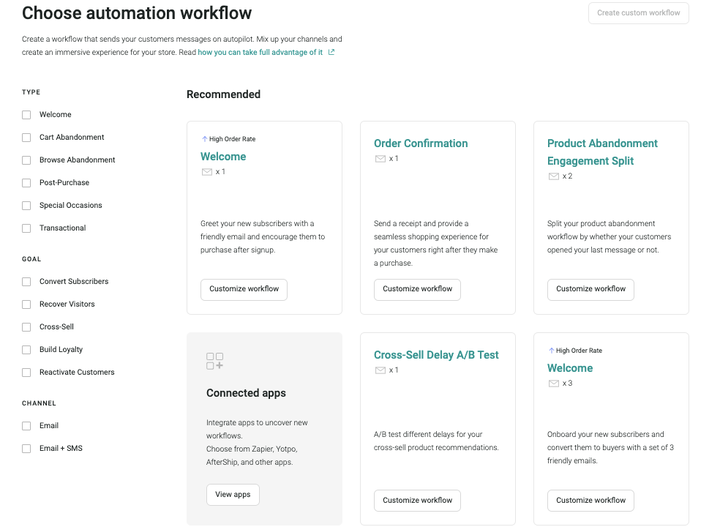Screen dimensions: 720x527
Task: Click envelope icon under Cross-Sell Delay A/B Test
Action: pos(380,370)
